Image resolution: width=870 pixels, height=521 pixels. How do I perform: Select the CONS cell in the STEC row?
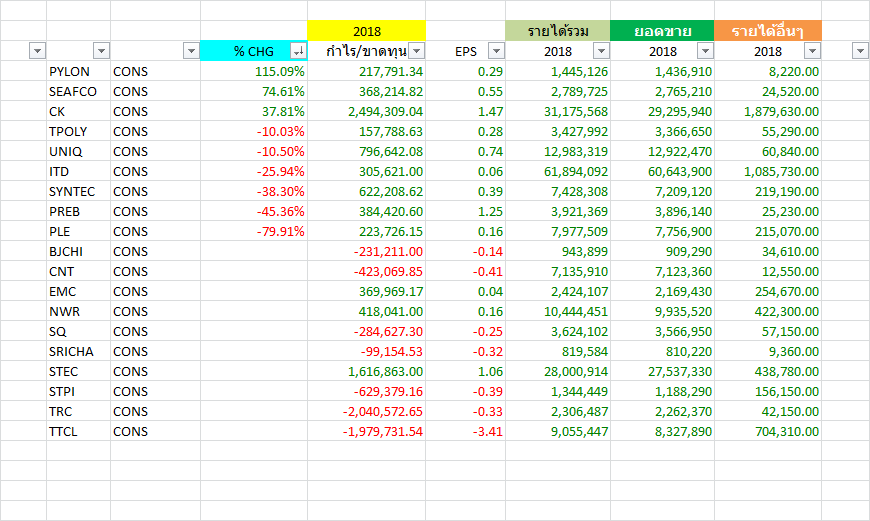pos(155,371)
